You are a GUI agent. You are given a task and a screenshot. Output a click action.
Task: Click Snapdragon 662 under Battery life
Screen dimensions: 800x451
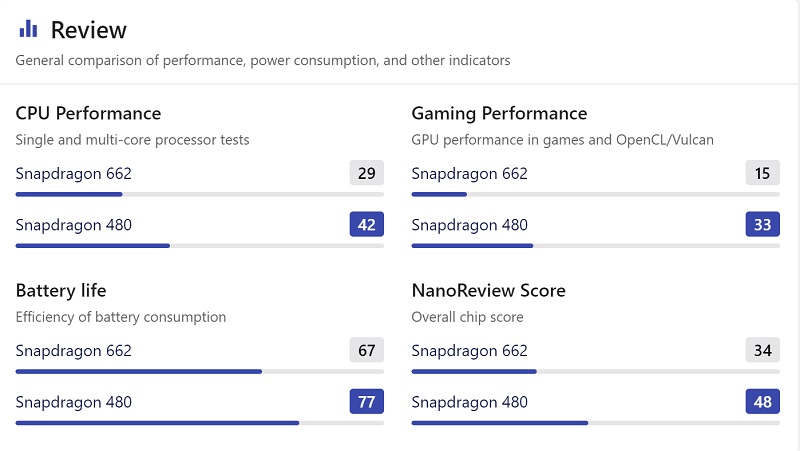point(73,350)
